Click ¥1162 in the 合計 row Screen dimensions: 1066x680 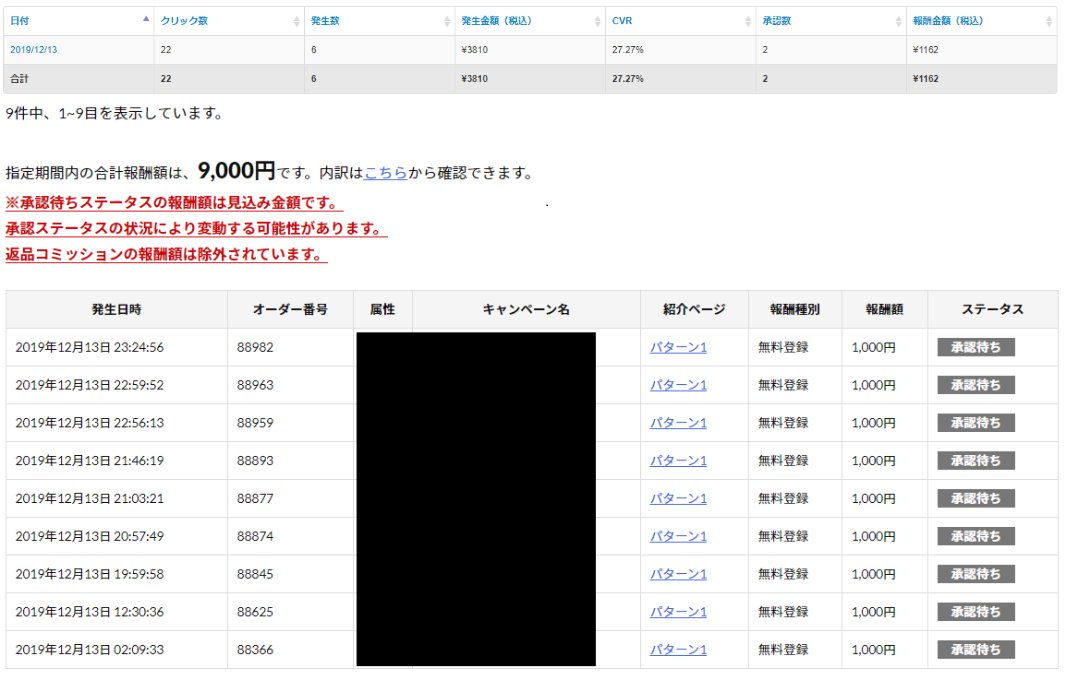point(925,79)
